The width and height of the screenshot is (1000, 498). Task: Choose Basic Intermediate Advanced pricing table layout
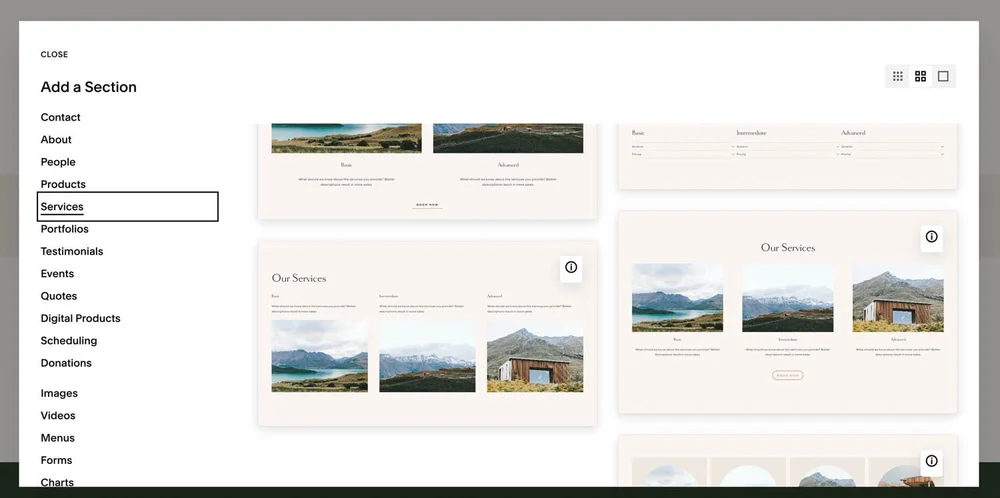coord(788,156)
